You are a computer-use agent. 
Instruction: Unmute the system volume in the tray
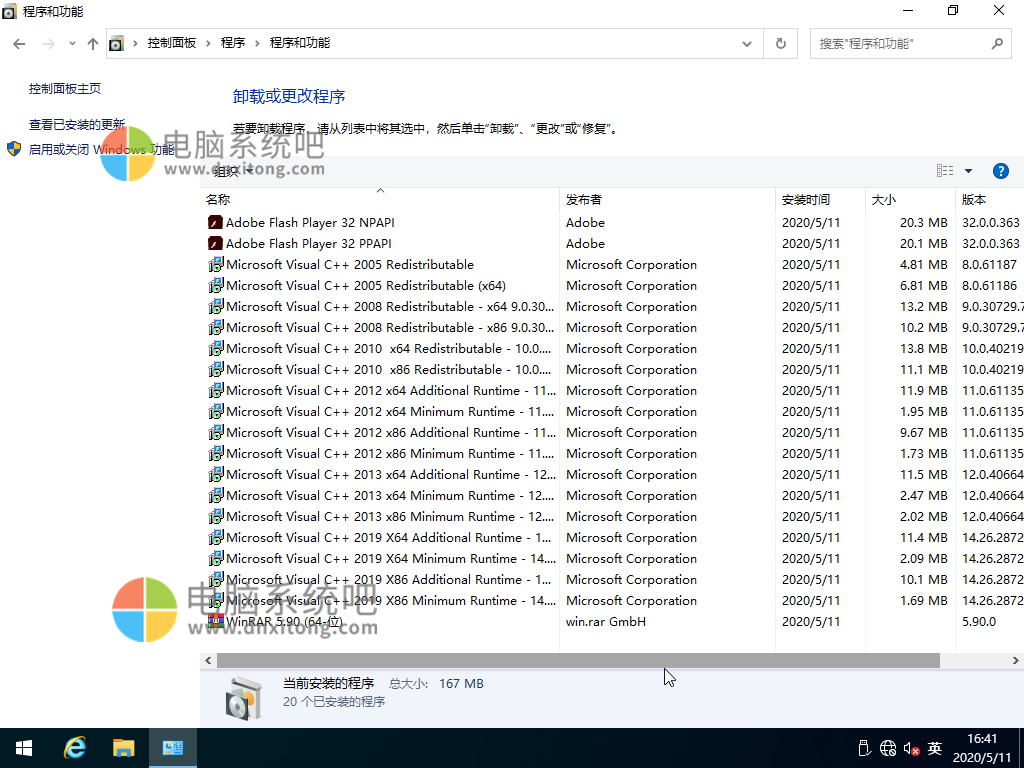point(909,747)
